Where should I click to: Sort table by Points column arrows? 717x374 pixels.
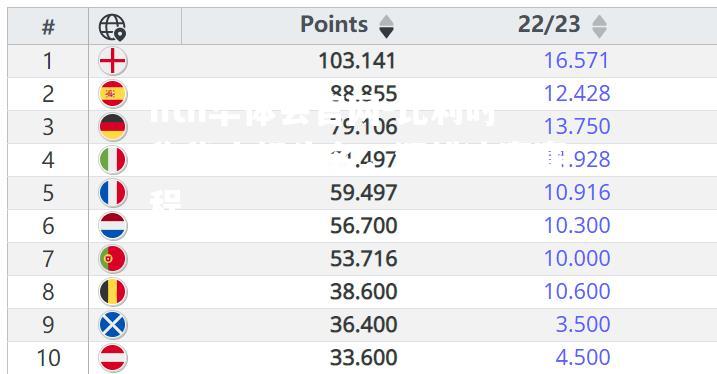(386, 26)
